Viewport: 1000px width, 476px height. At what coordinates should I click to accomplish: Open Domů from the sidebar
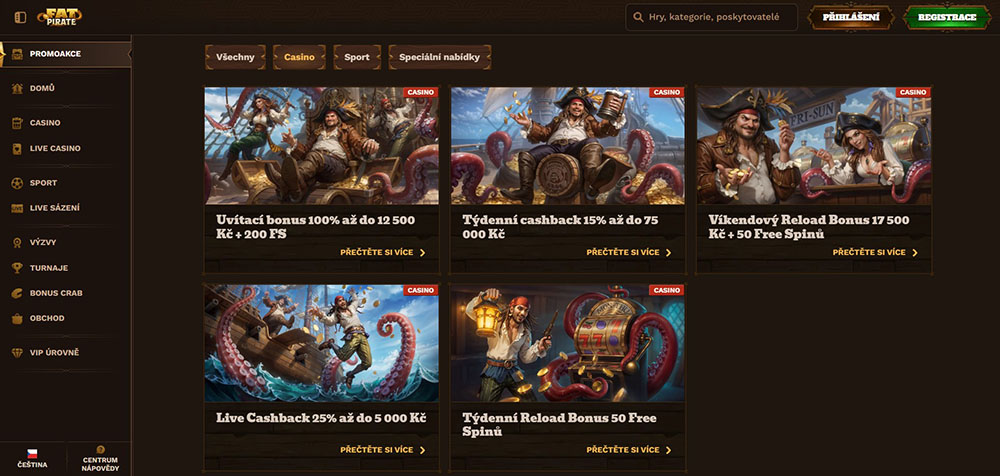click(43, 88)
